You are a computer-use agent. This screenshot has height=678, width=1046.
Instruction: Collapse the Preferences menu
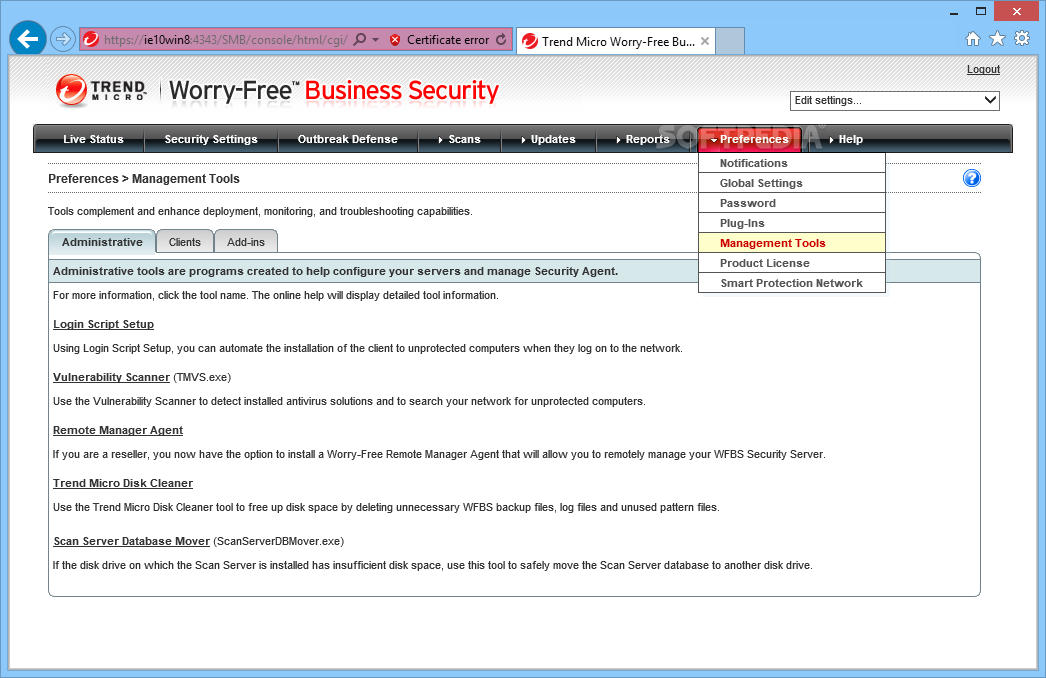pos(750,139)
